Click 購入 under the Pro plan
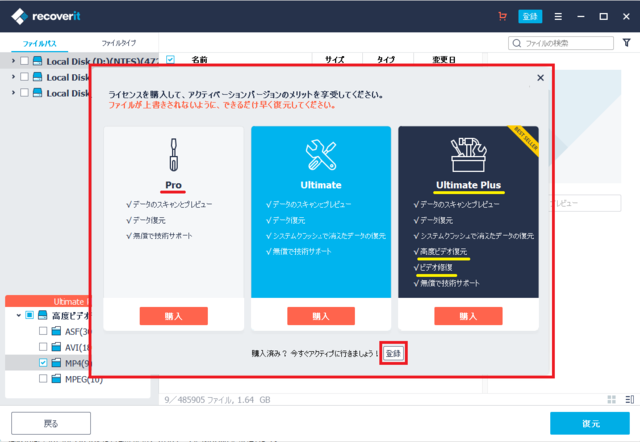 point(173,316)
